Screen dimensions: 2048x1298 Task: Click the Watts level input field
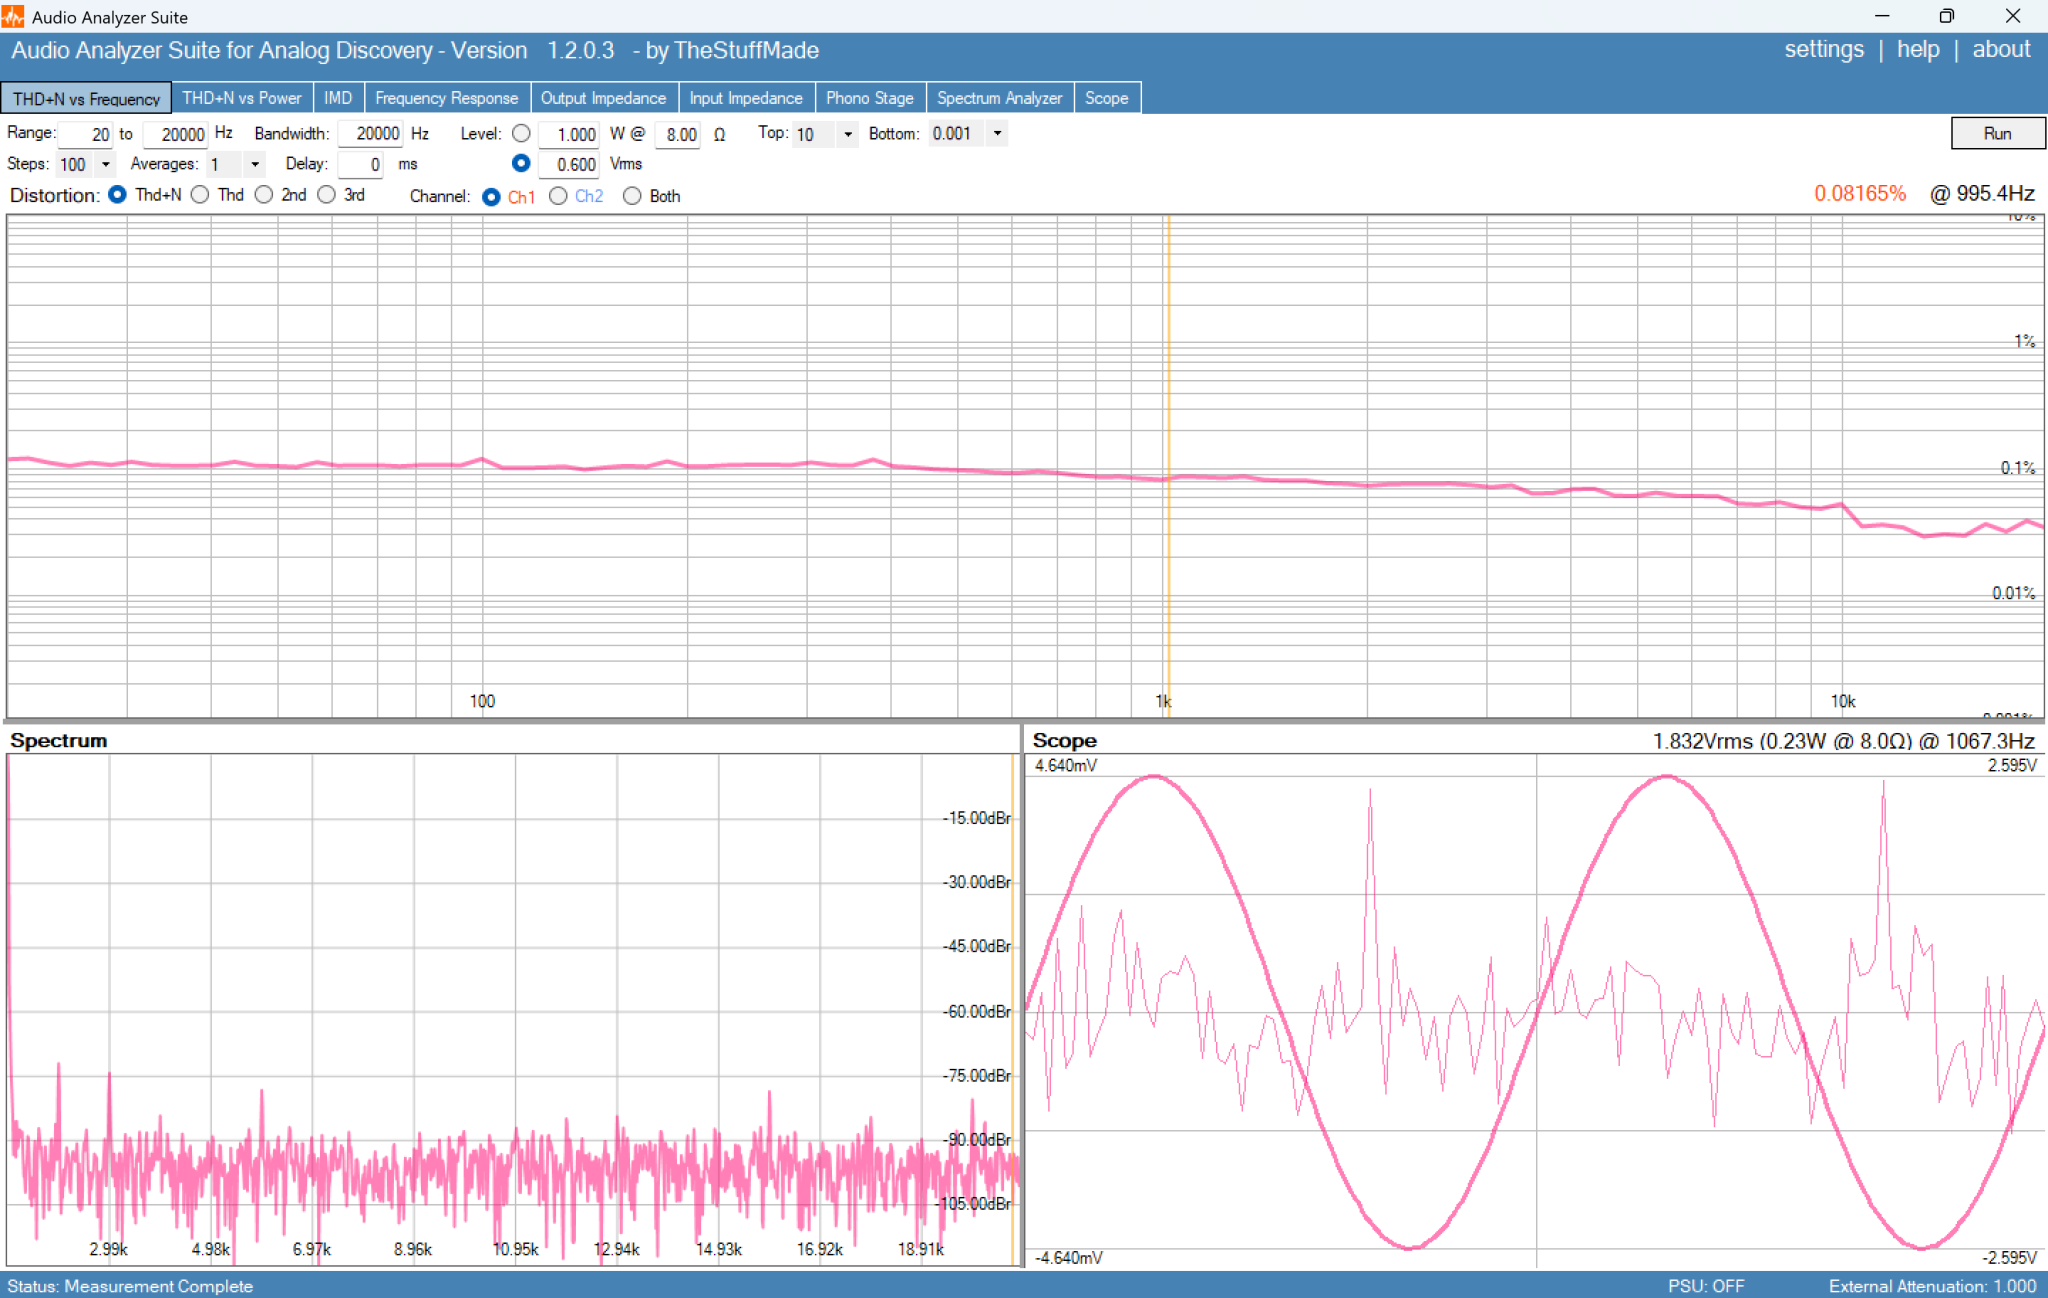(569, 134)
